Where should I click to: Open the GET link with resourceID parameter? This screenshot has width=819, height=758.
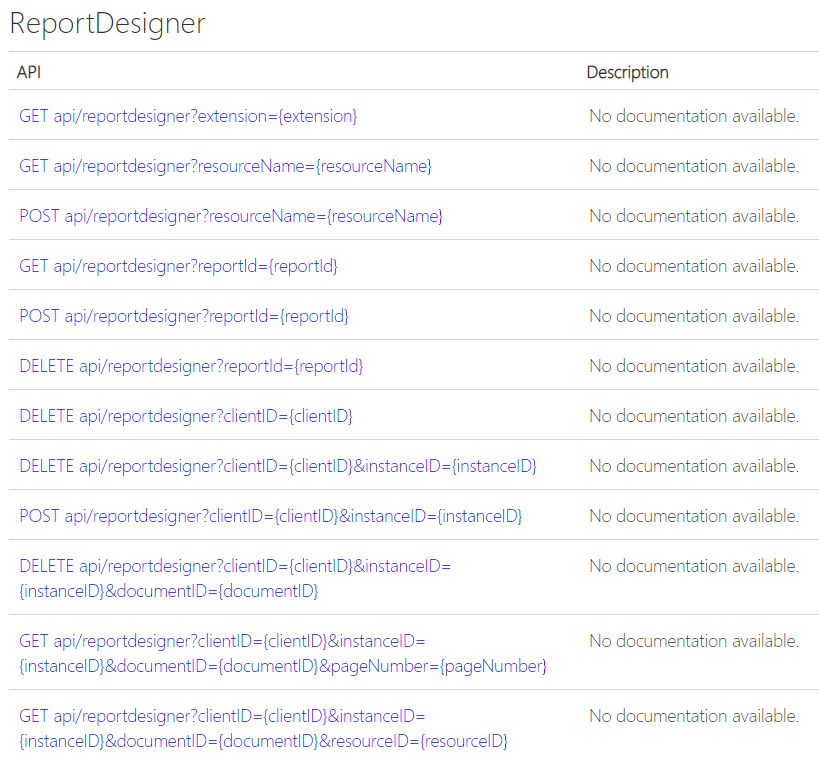263,729
